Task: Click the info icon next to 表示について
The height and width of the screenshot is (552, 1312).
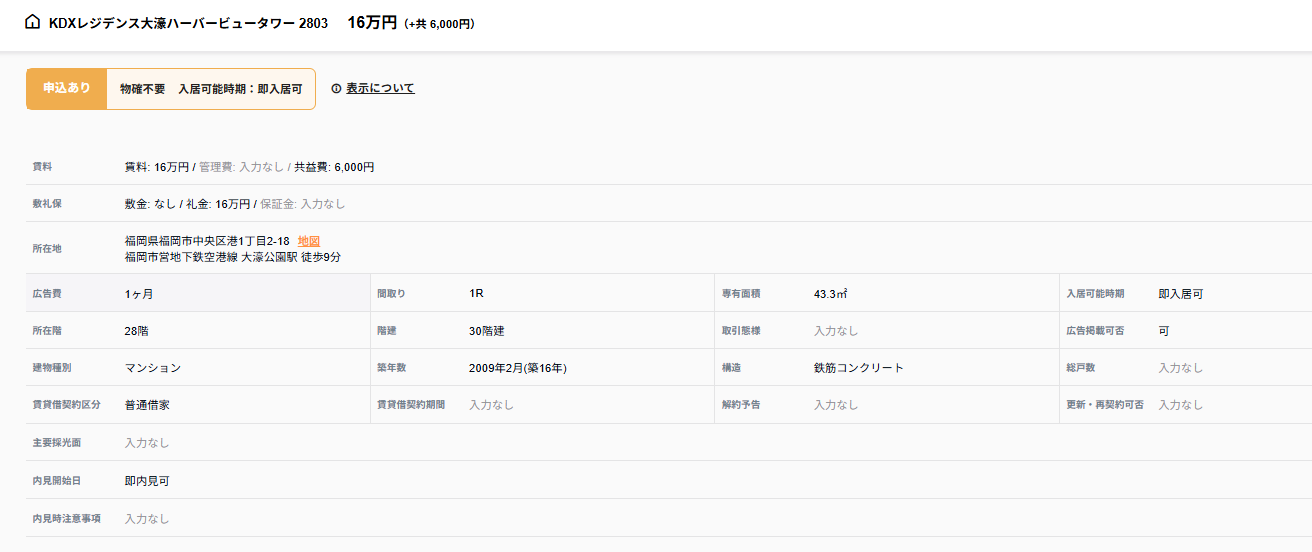Action: 336,88
